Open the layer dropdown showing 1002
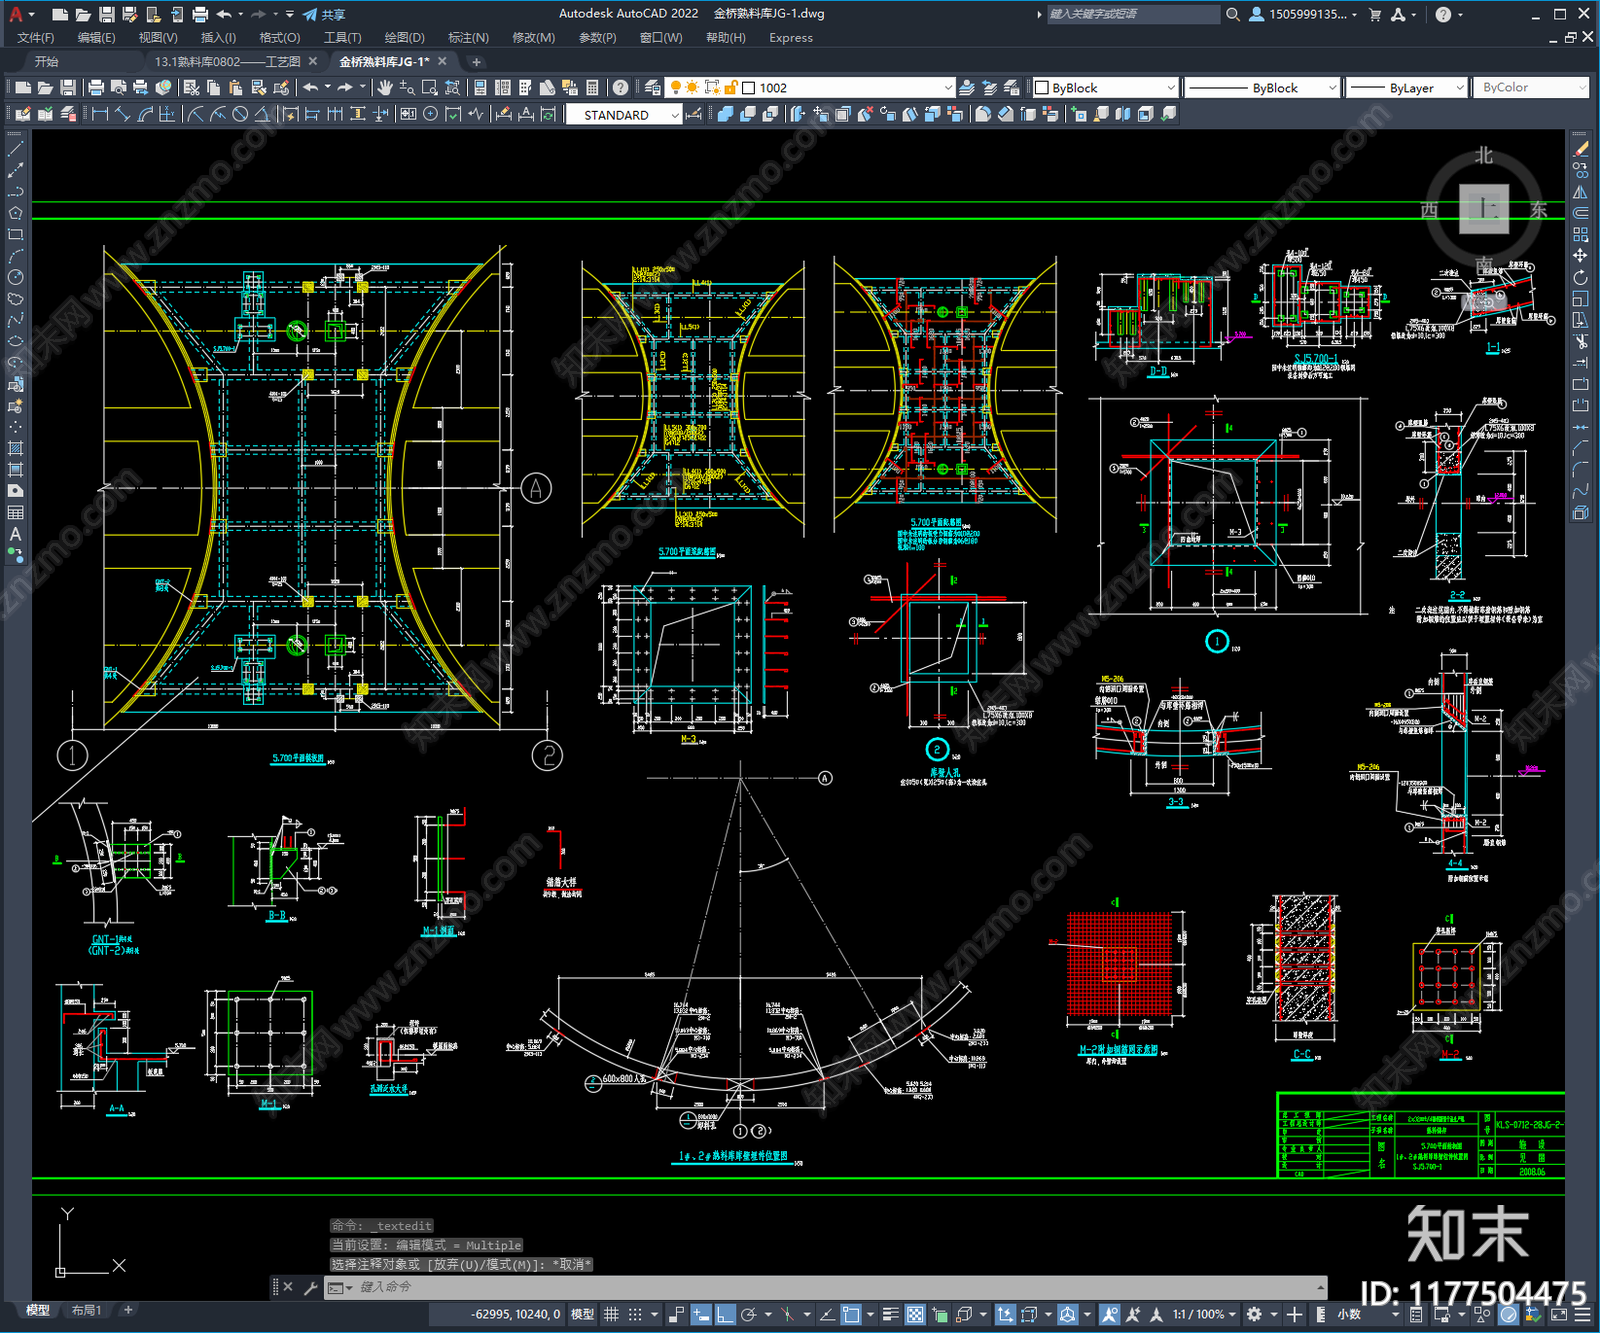This screenshot has width=1600, height=1333. click(x=810, y=88)
